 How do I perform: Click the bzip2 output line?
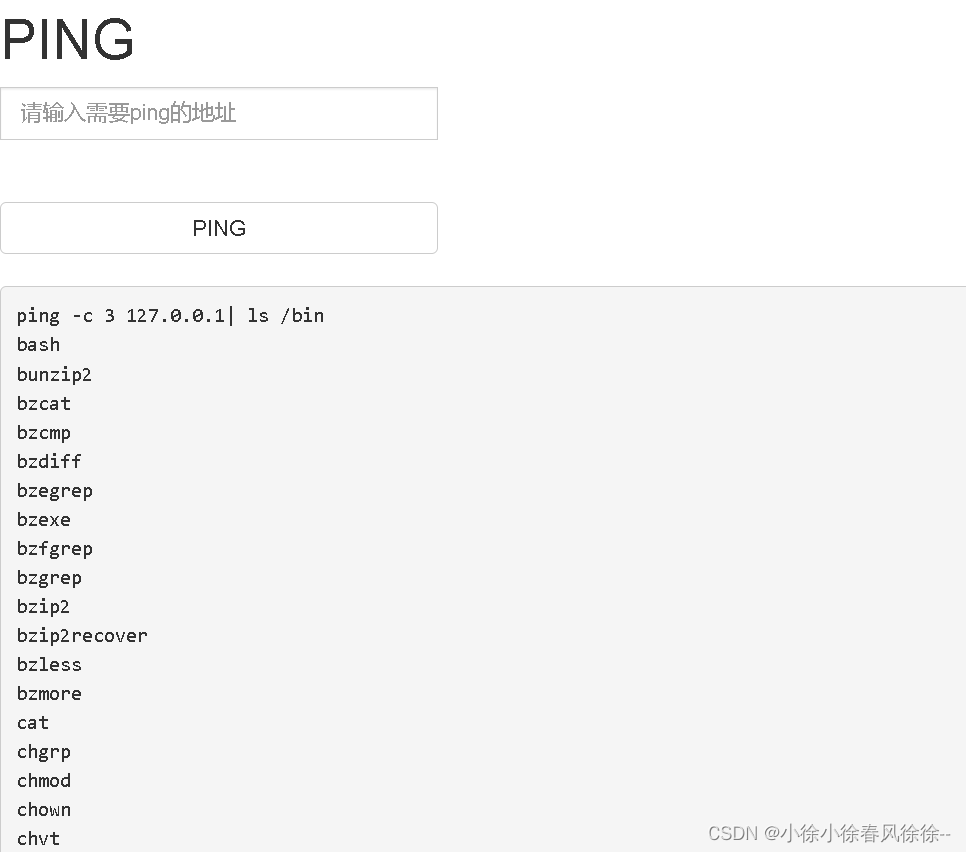(x=43, y=606)
